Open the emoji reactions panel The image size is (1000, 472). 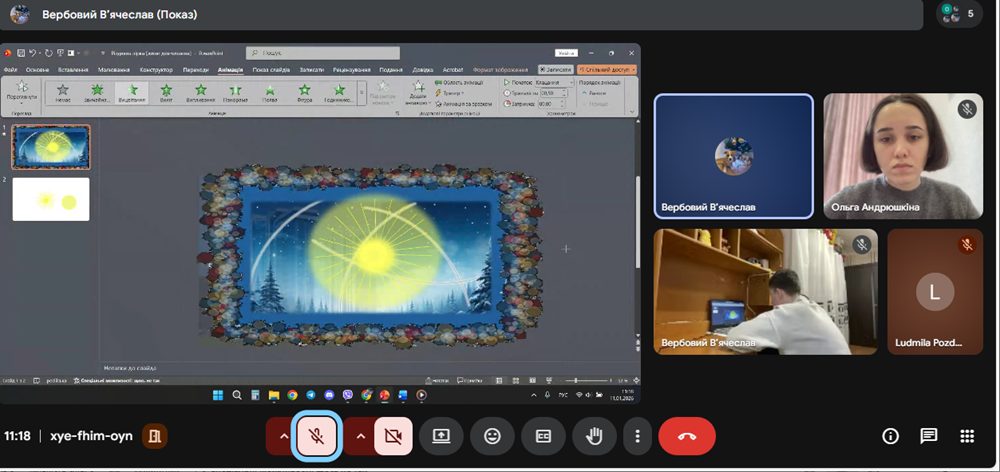492,436
